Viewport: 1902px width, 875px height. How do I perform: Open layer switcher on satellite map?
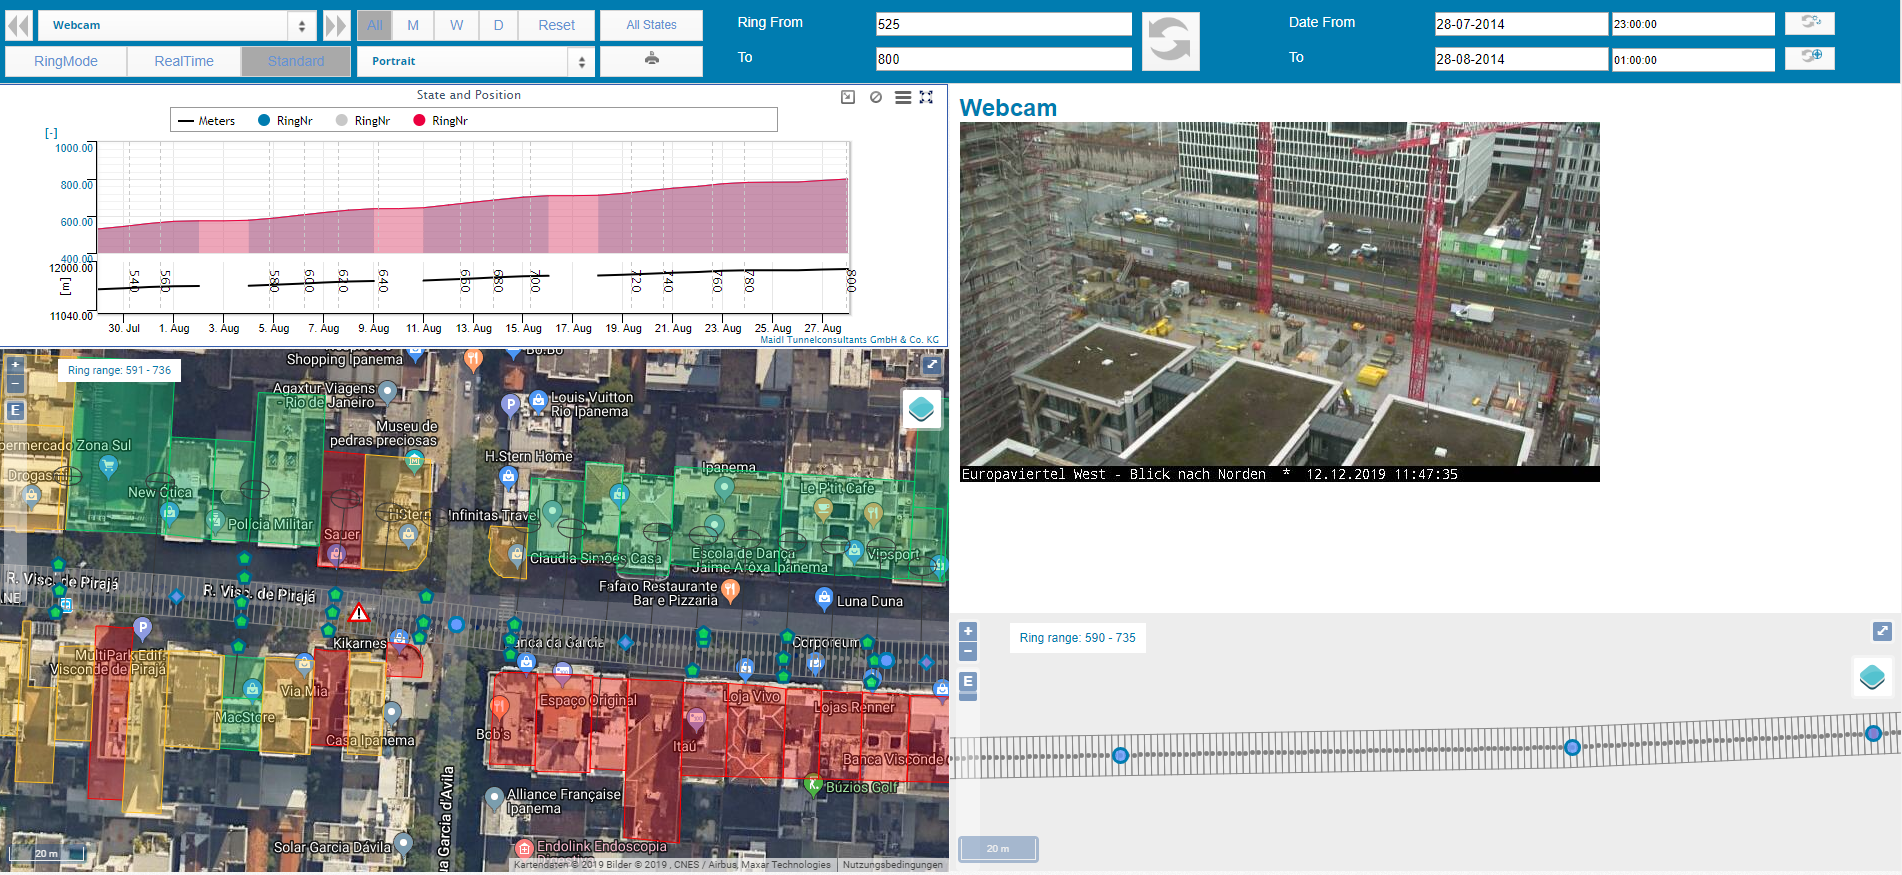click(x=921, y=409)
